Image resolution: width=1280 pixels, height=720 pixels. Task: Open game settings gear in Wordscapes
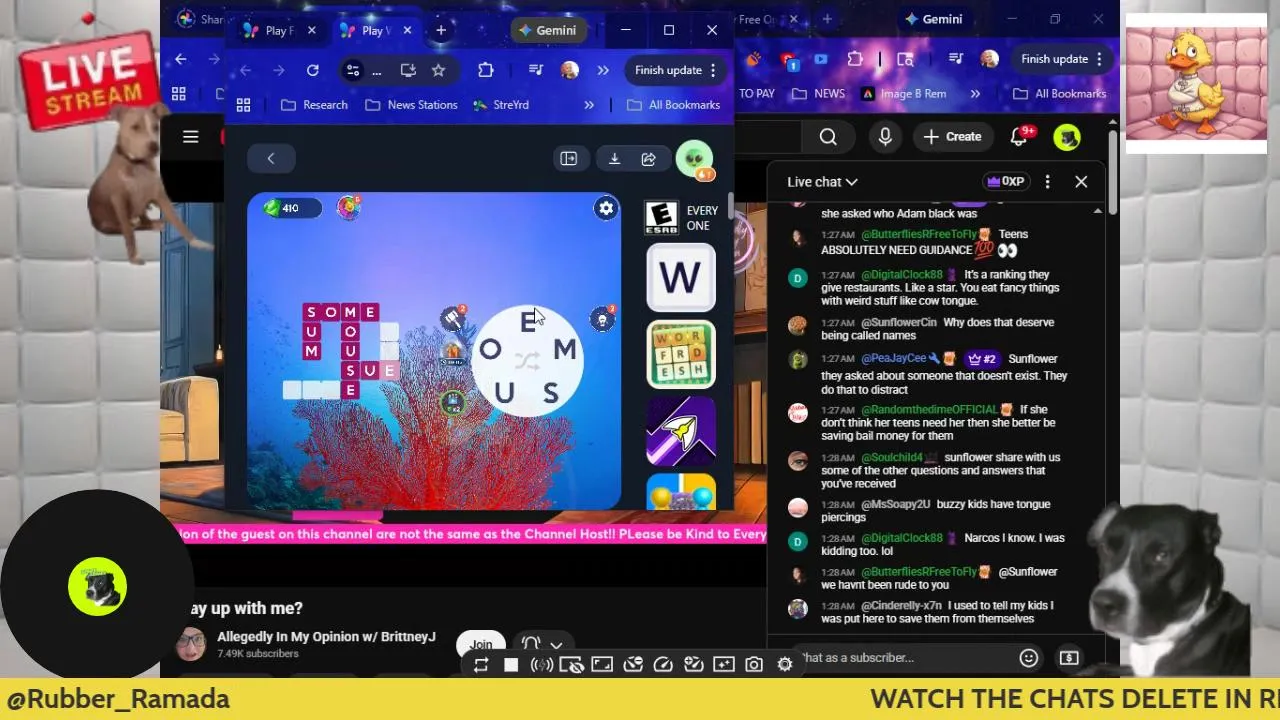606,208
